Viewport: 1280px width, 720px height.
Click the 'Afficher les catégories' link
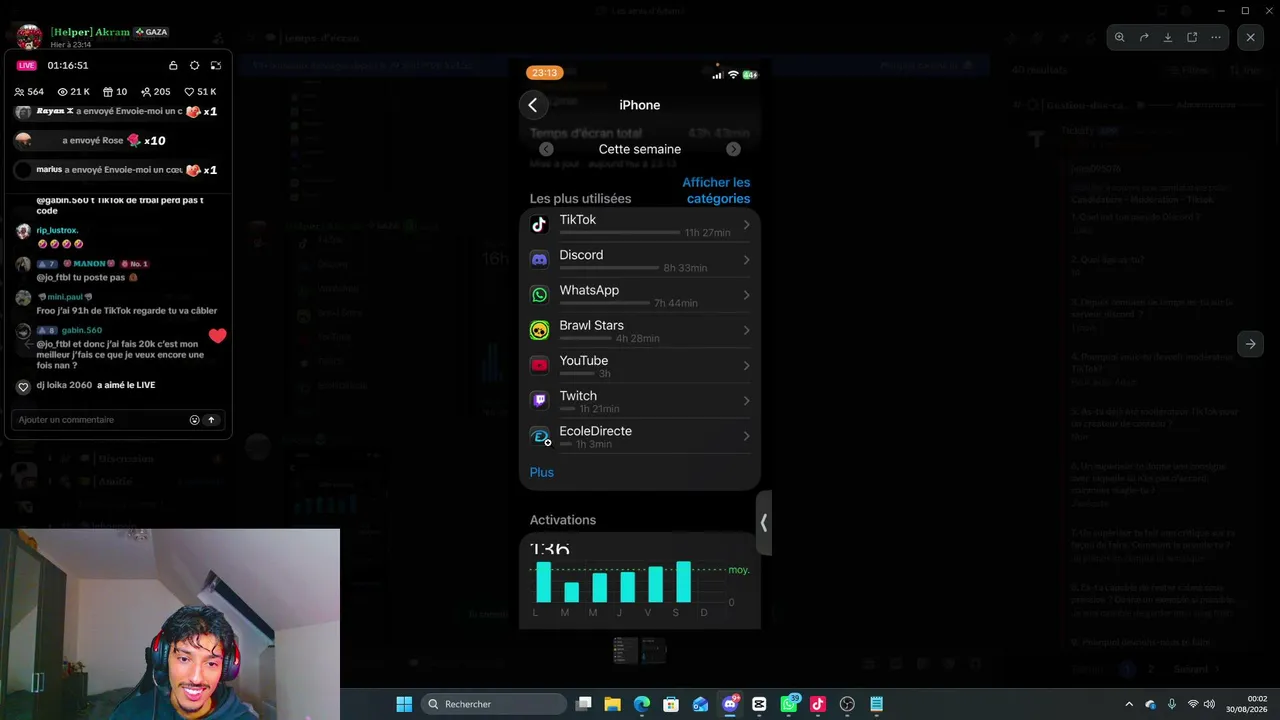(716, 190)
